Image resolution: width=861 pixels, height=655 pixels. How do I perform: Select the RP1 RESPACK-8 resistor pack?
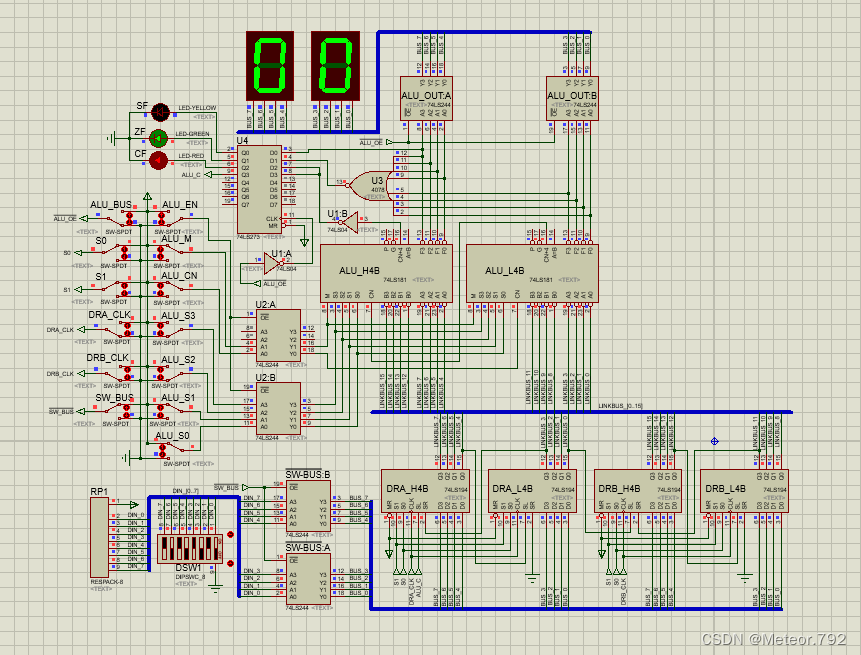click(99, 537)
